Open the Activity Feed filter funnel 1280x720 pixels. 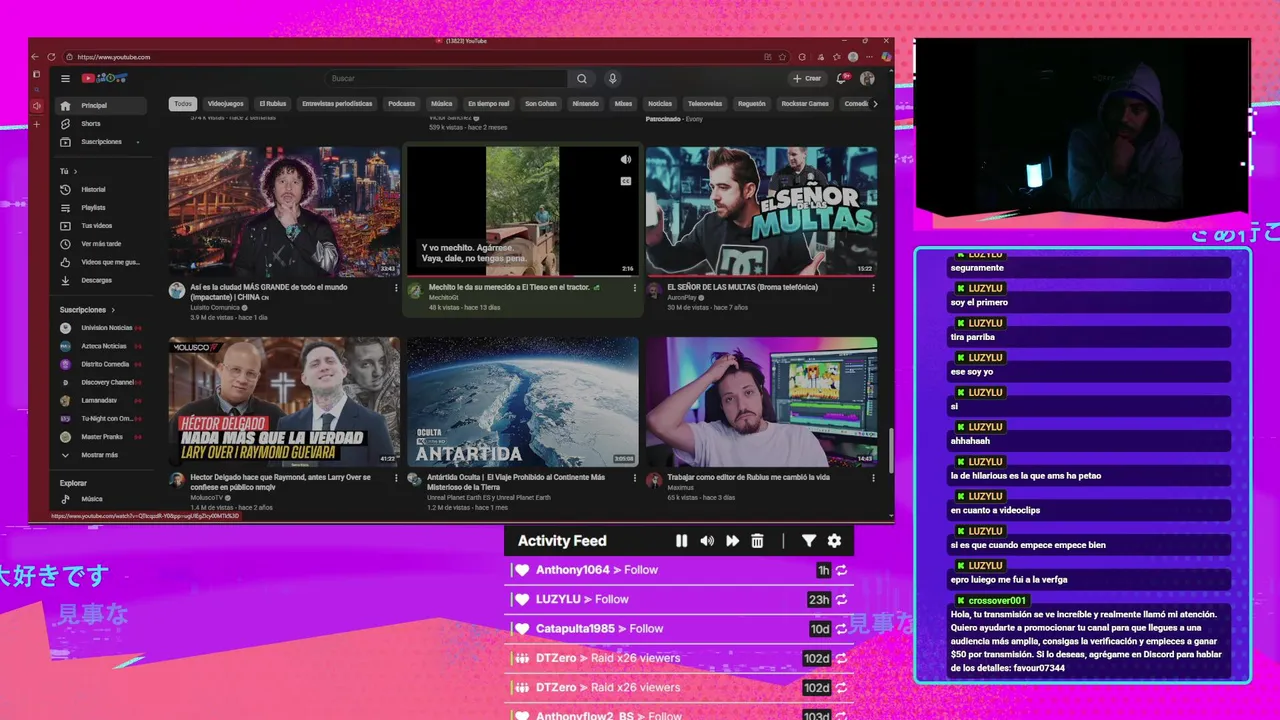(x=808, y=541)
